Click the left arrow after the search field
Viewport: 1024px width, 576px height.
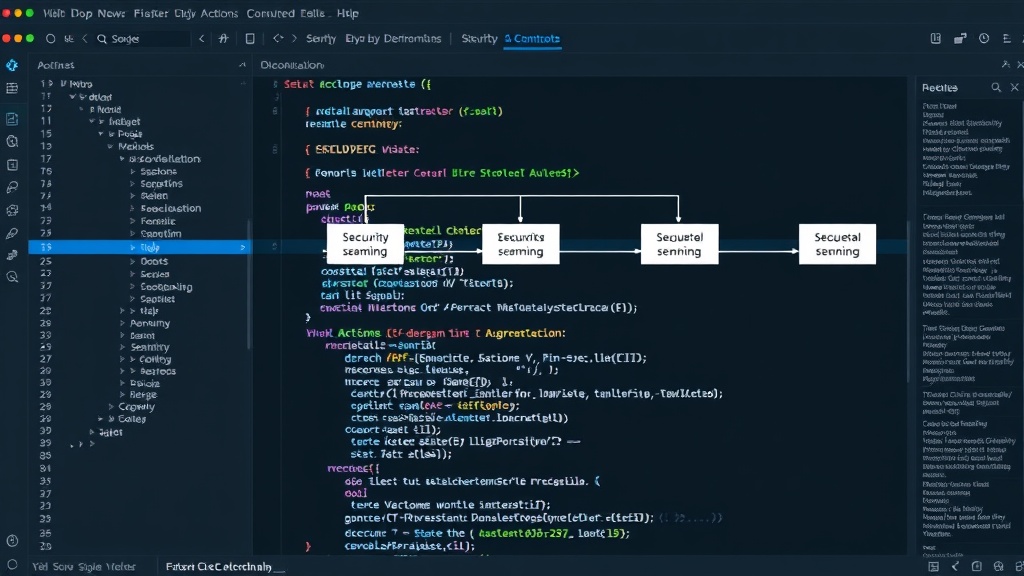tap(202, 39)
